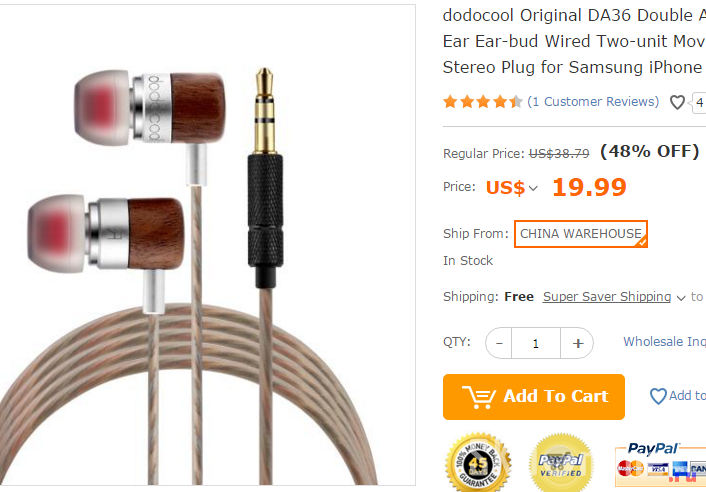The height and width of the screenshot is (492, 706).
Task: Click the PayPal payment cards logo
Action: (x=661, y=464)
